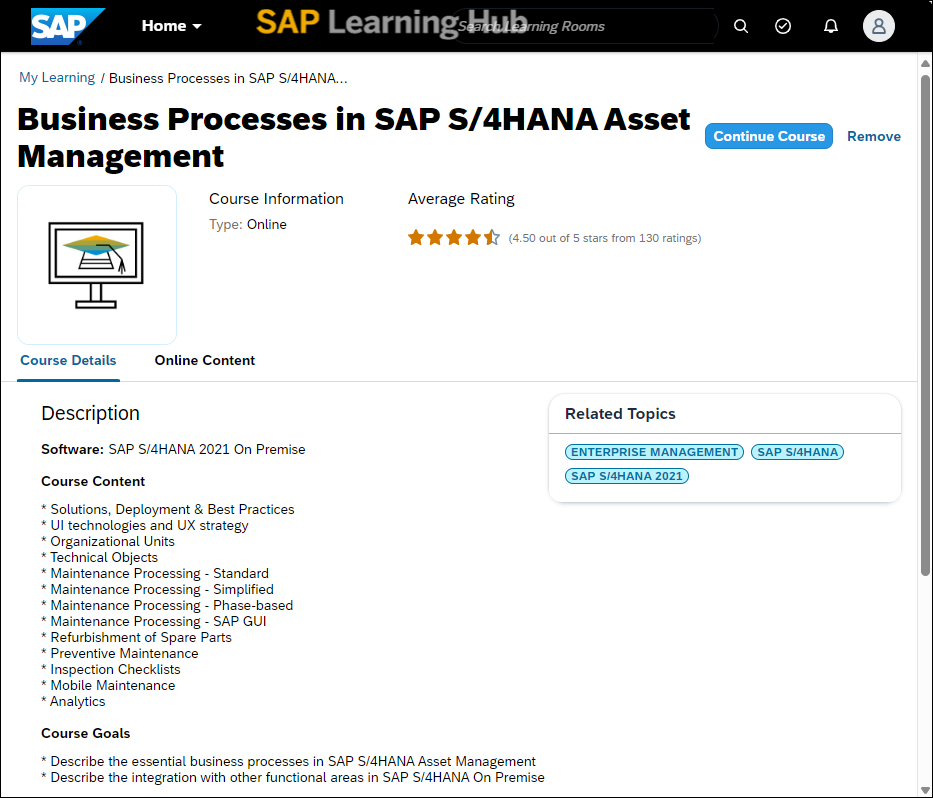Click 'Maintenance Processing - Simplified' line
This screenshot has height=798, width=933.
[x=158, y=590]
